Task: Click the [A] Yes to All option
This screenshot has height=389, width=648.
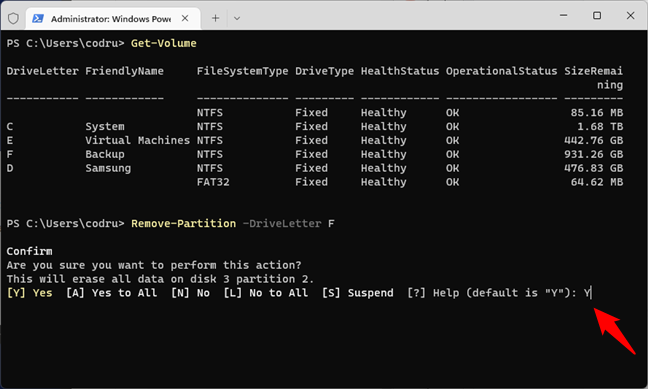Action: tap(112, 293)
